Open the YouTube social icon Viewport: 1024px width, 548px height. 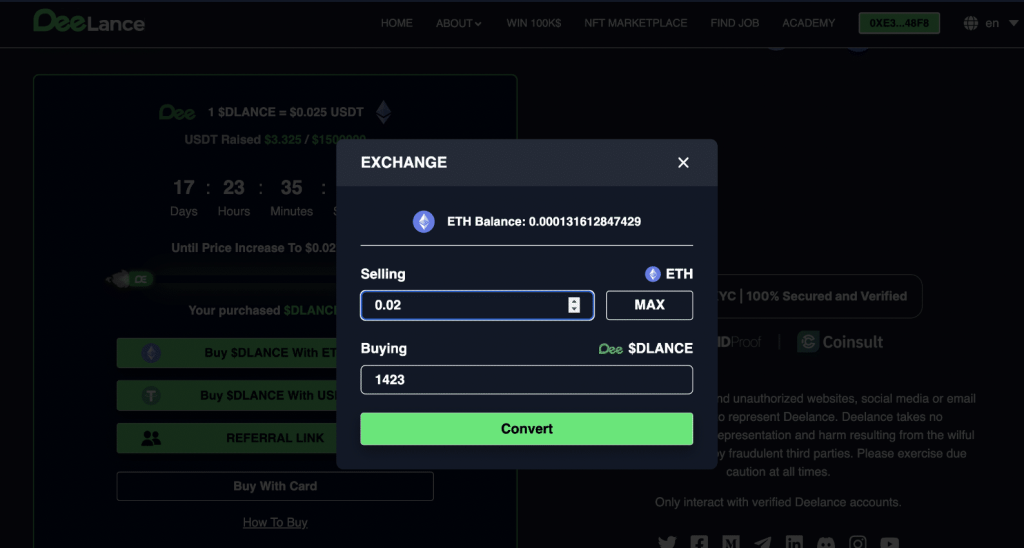pyautogui.click(x=889, y=543)
